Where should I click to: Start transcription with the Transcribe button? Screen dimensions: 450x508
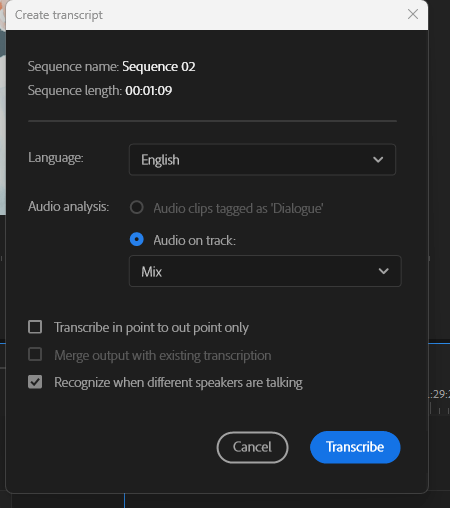click(355, 447)
